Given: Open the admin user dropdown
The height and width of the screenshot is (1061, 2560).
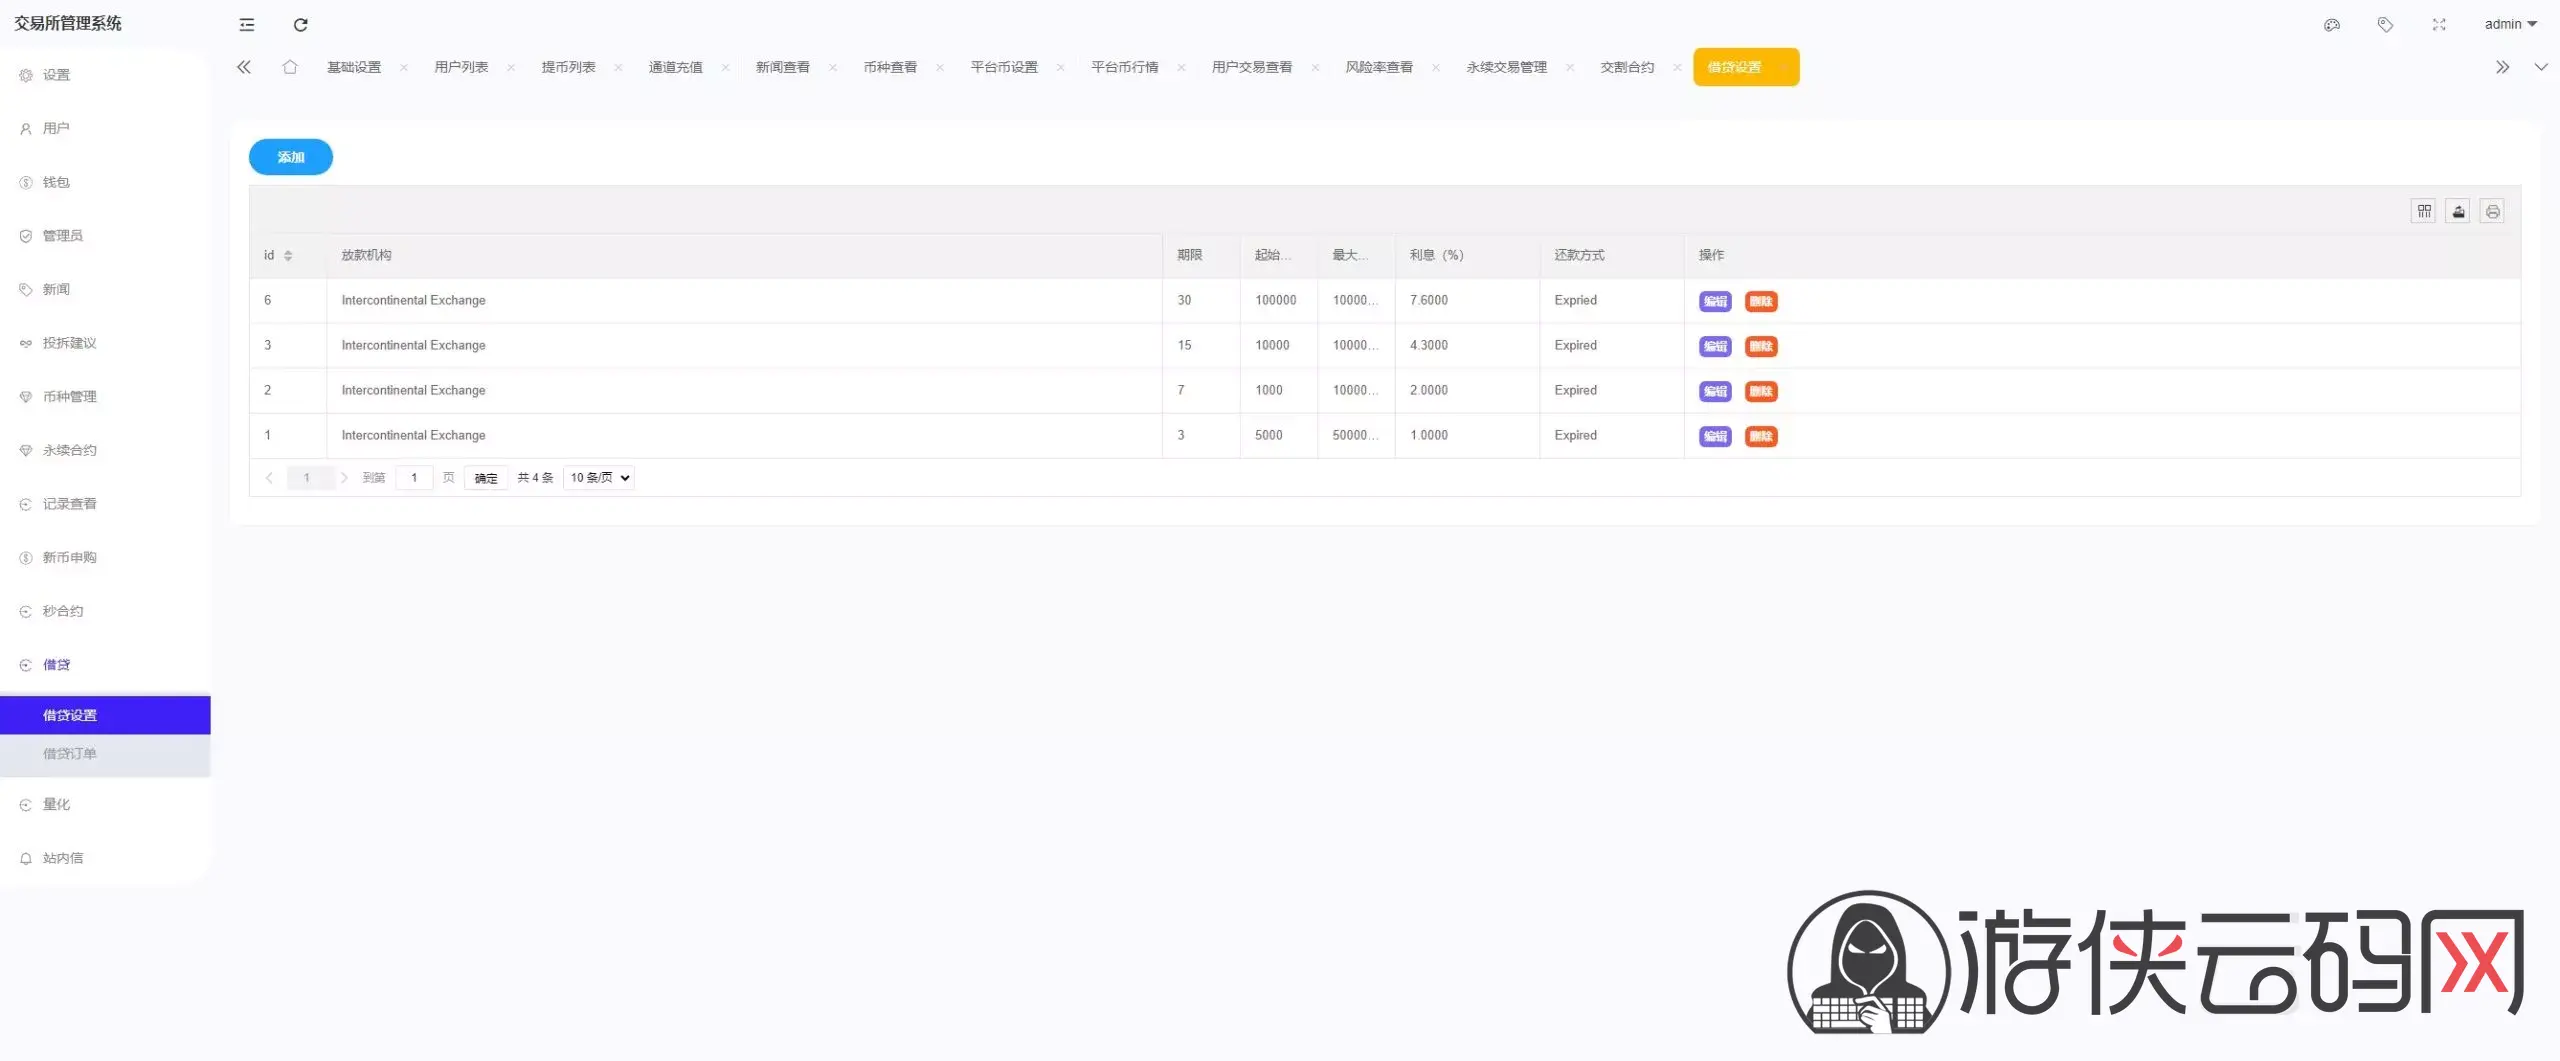Looking at the screenshot, I should click(x=2509, y=25).
